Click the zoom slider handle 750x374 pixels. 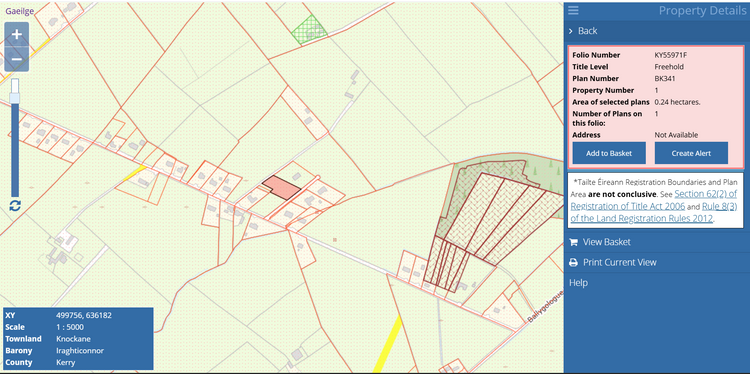15,97
